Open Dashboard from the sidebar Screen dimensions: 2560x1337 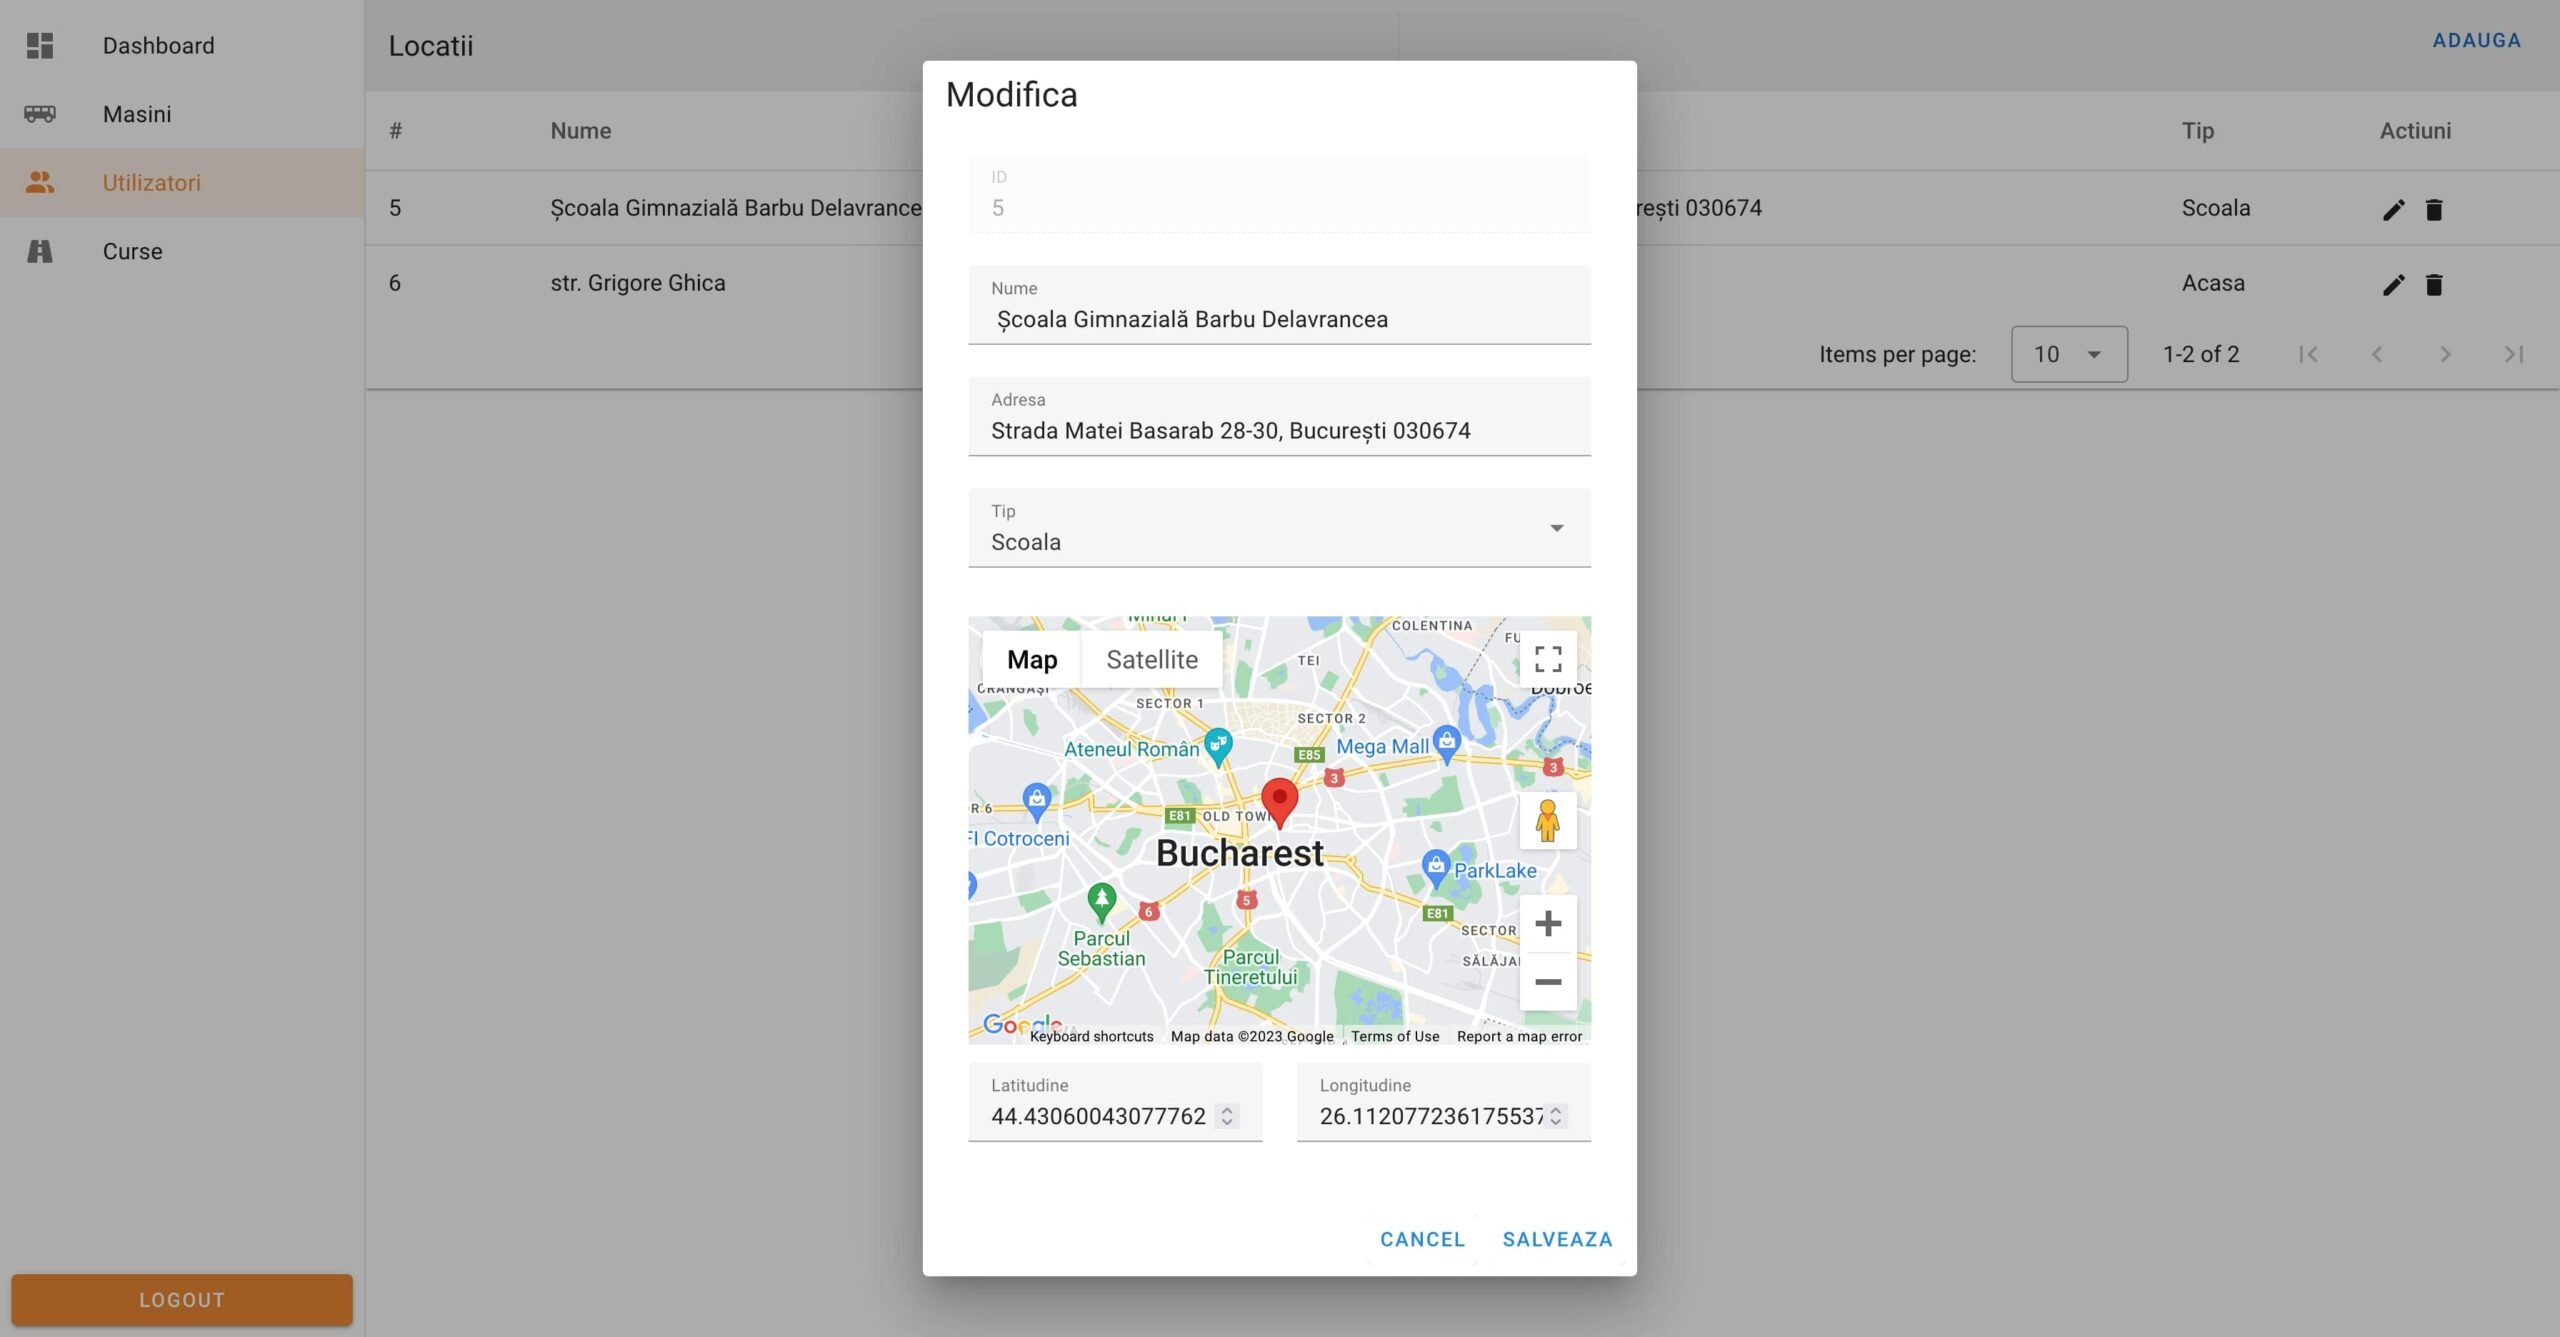coord(182,45)
